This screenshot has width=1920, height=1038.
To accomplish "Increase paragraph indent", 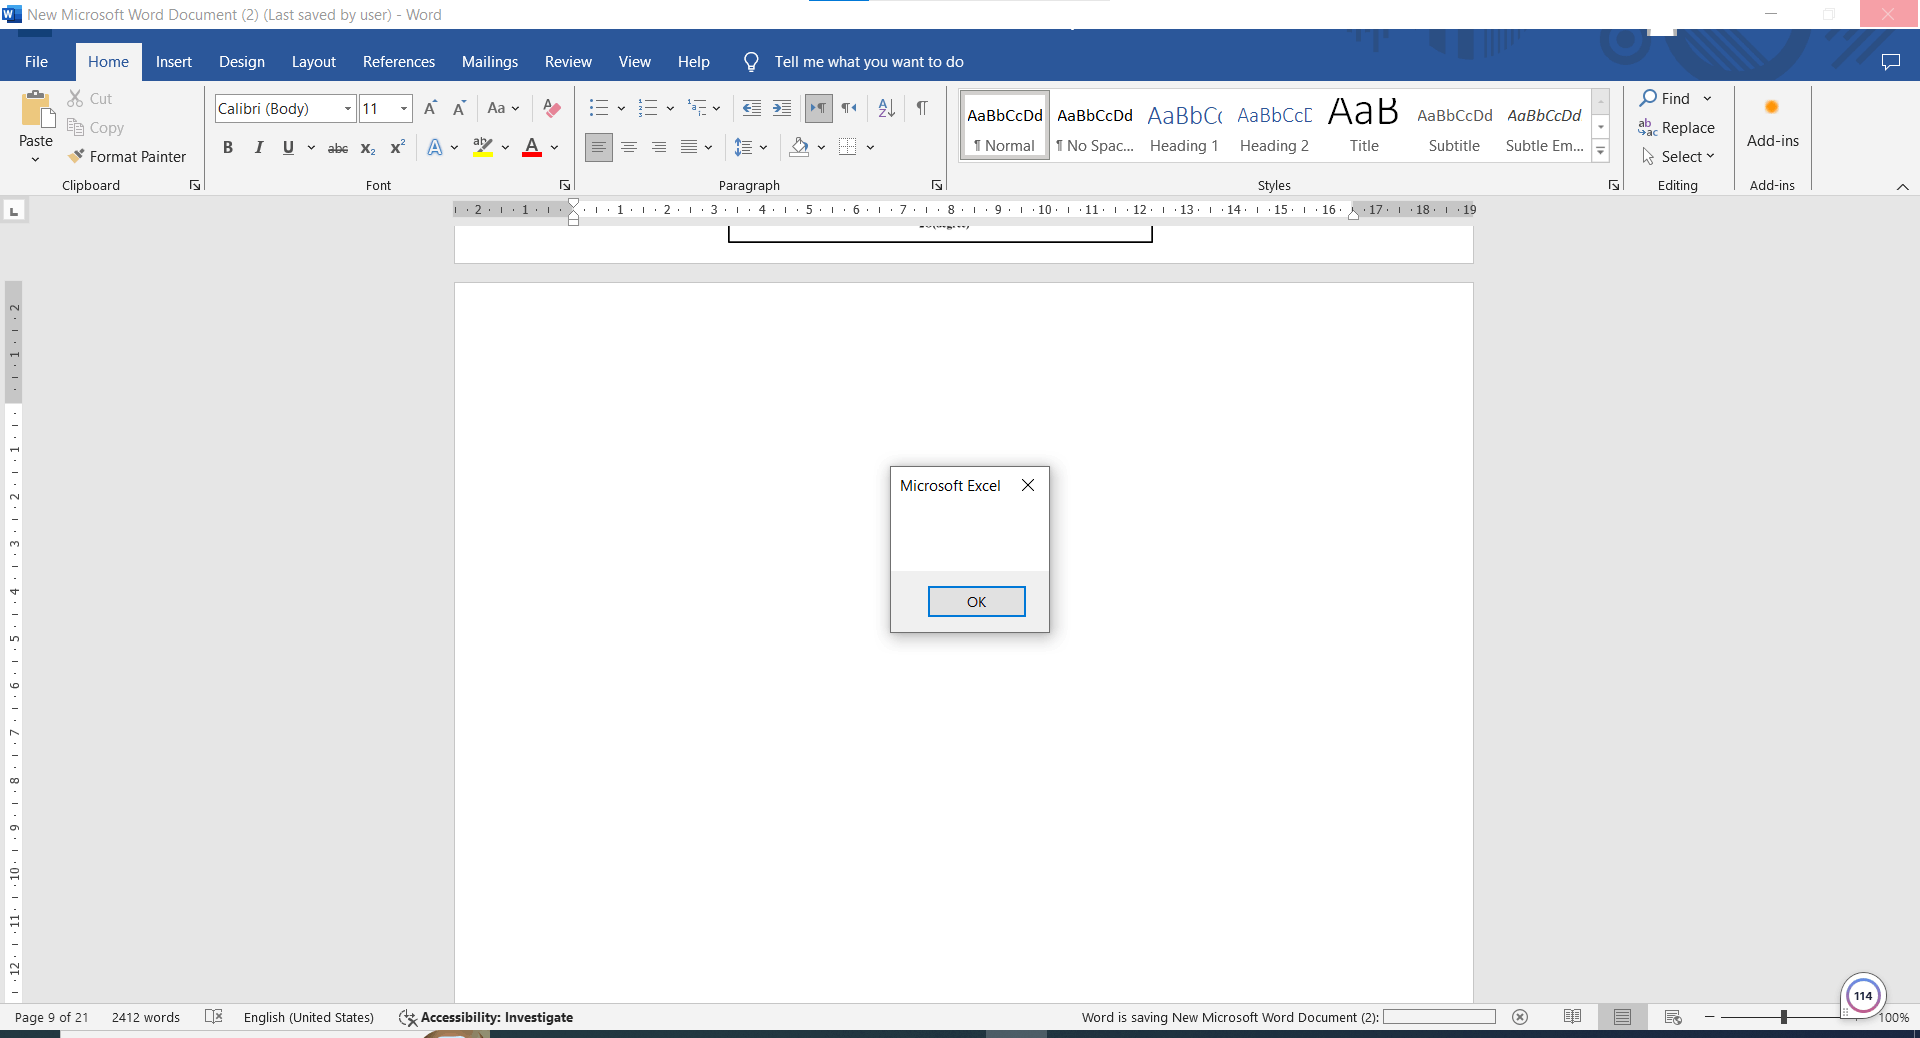I will (x=782, y=108).
